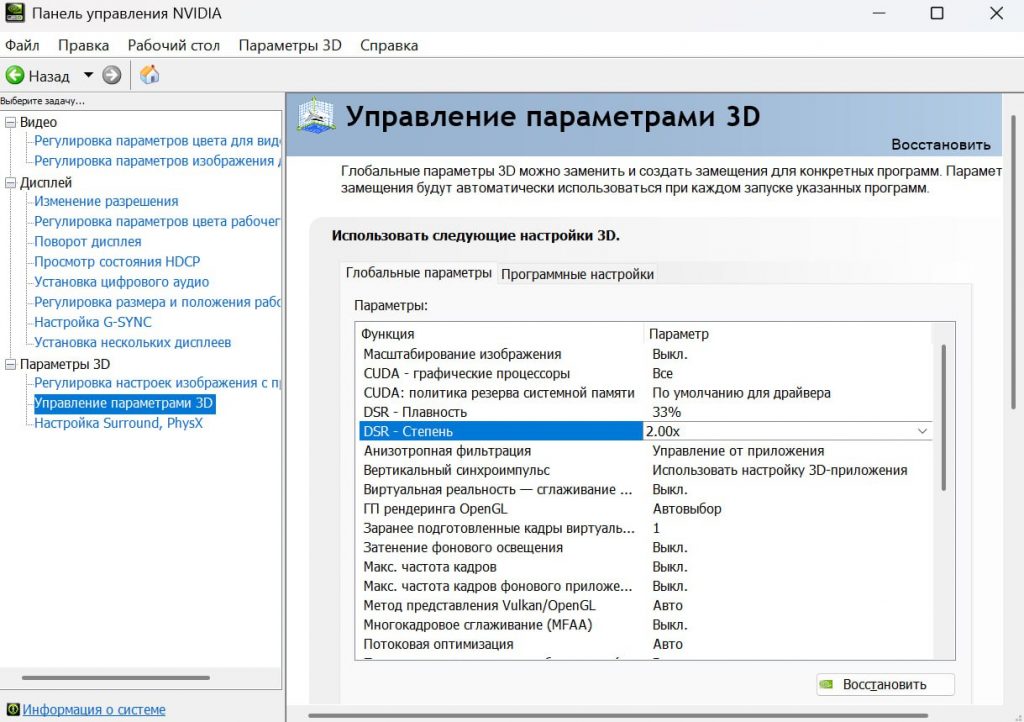The height and width of the screenshot is (722, 1024).
Task: Collapse the Дисплей tree section
Action: click(10, 183)
